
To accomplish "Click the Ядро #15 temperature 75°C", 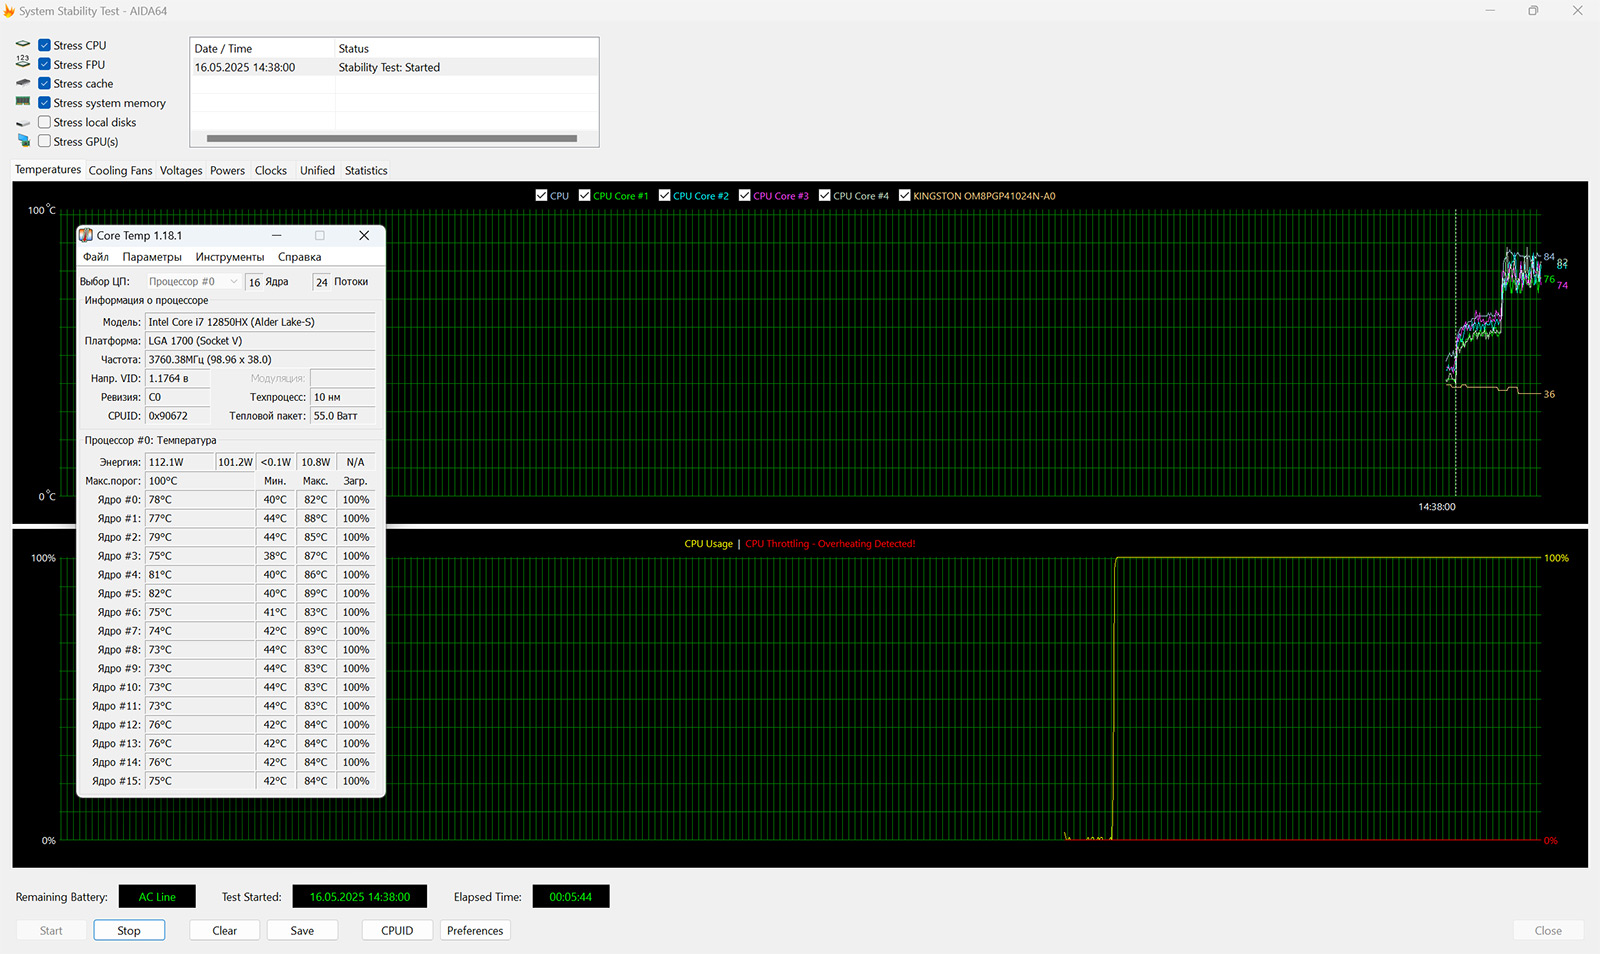I will 200,781.
